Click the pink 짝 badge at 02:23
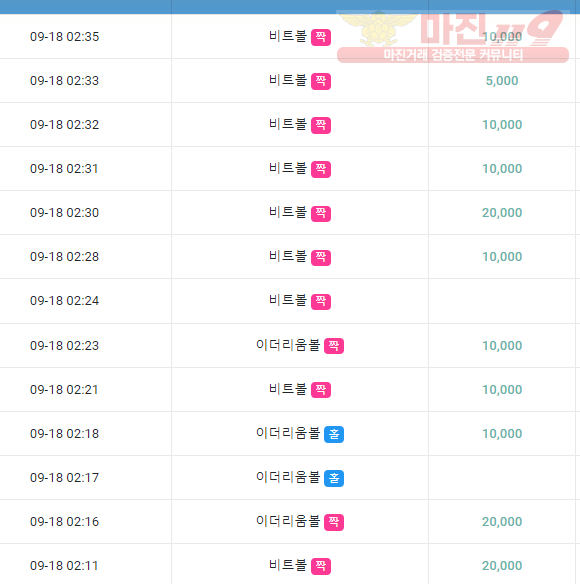This screenshot has width=580, height=584. click(x=334, y=346)
